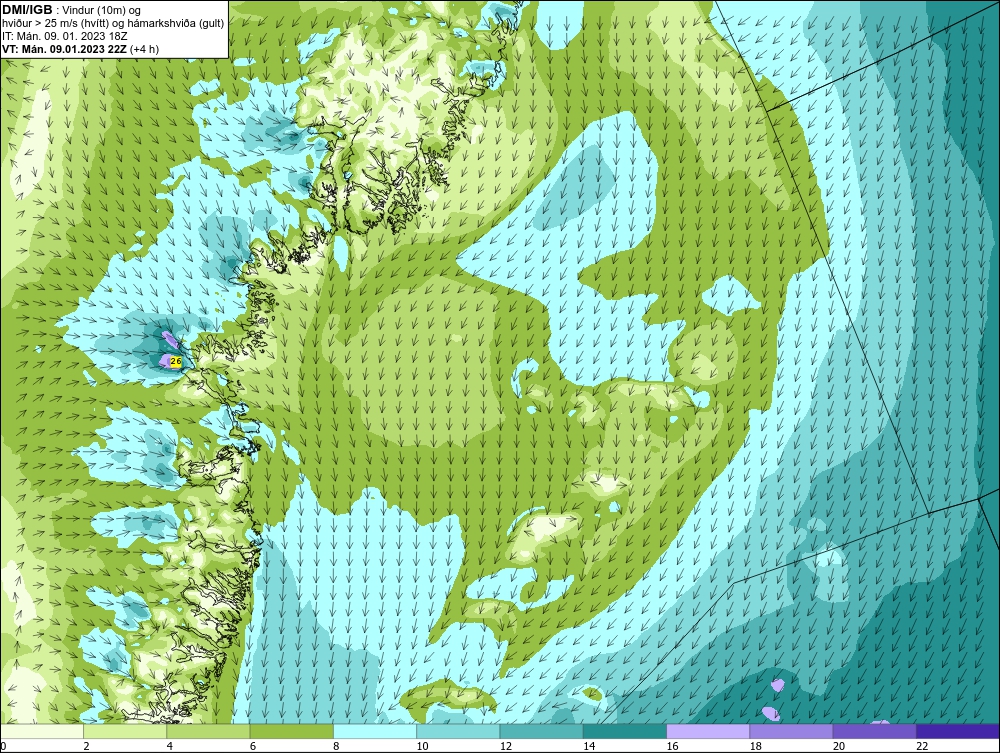Select the 2–4 m/s light green swatch
Image resolution: width=1000 pixels, height=753 pixels.
point(125,731)
